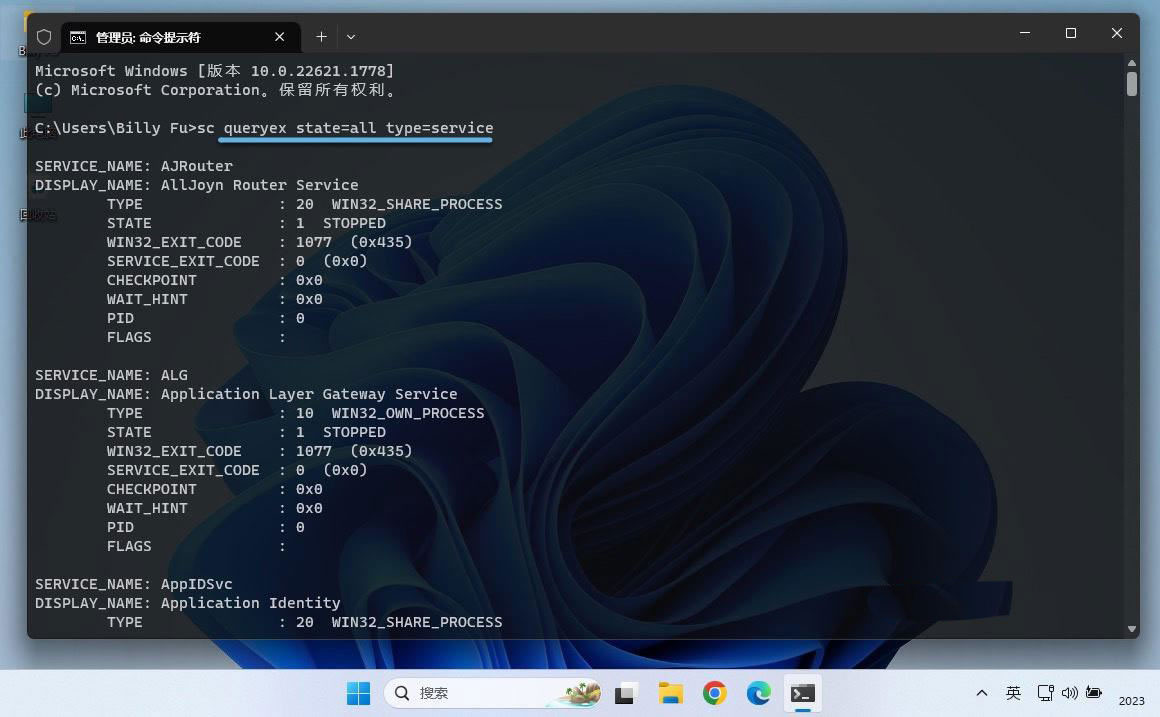Show hidden system tray icons chevron

(982, 693)
